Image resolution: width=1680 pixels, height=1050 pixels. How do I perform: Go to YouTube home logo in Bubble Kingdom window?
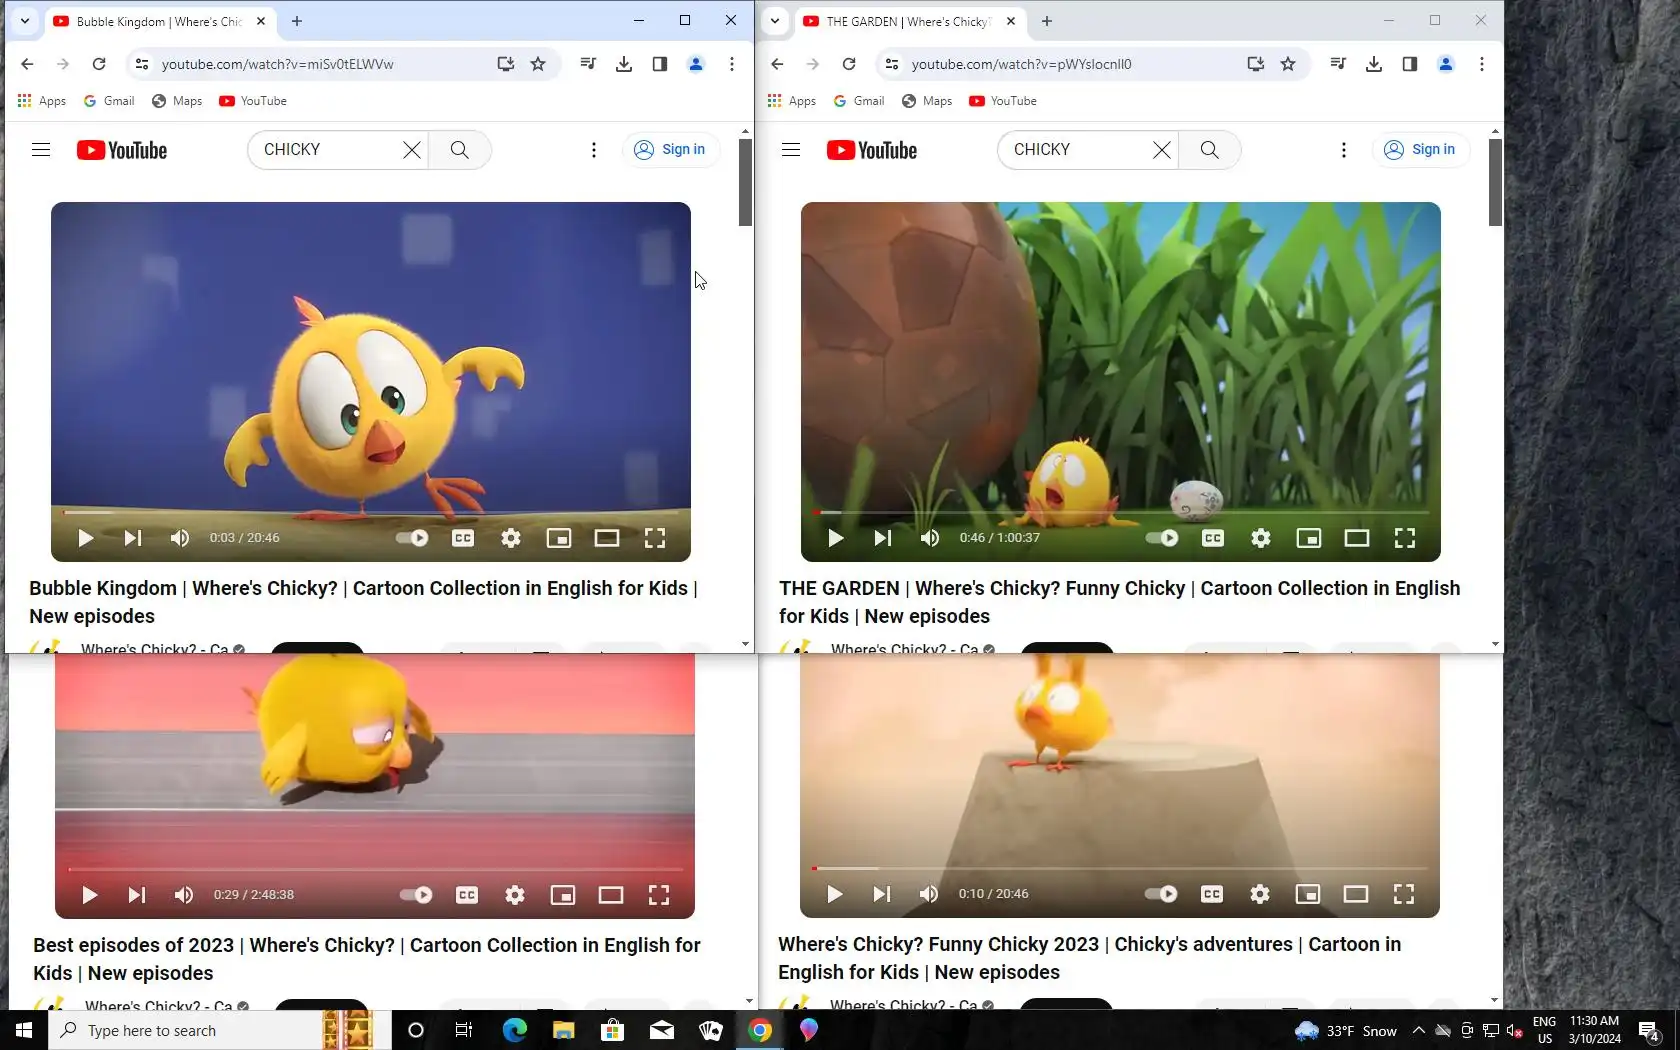click(x=122, y=150)
